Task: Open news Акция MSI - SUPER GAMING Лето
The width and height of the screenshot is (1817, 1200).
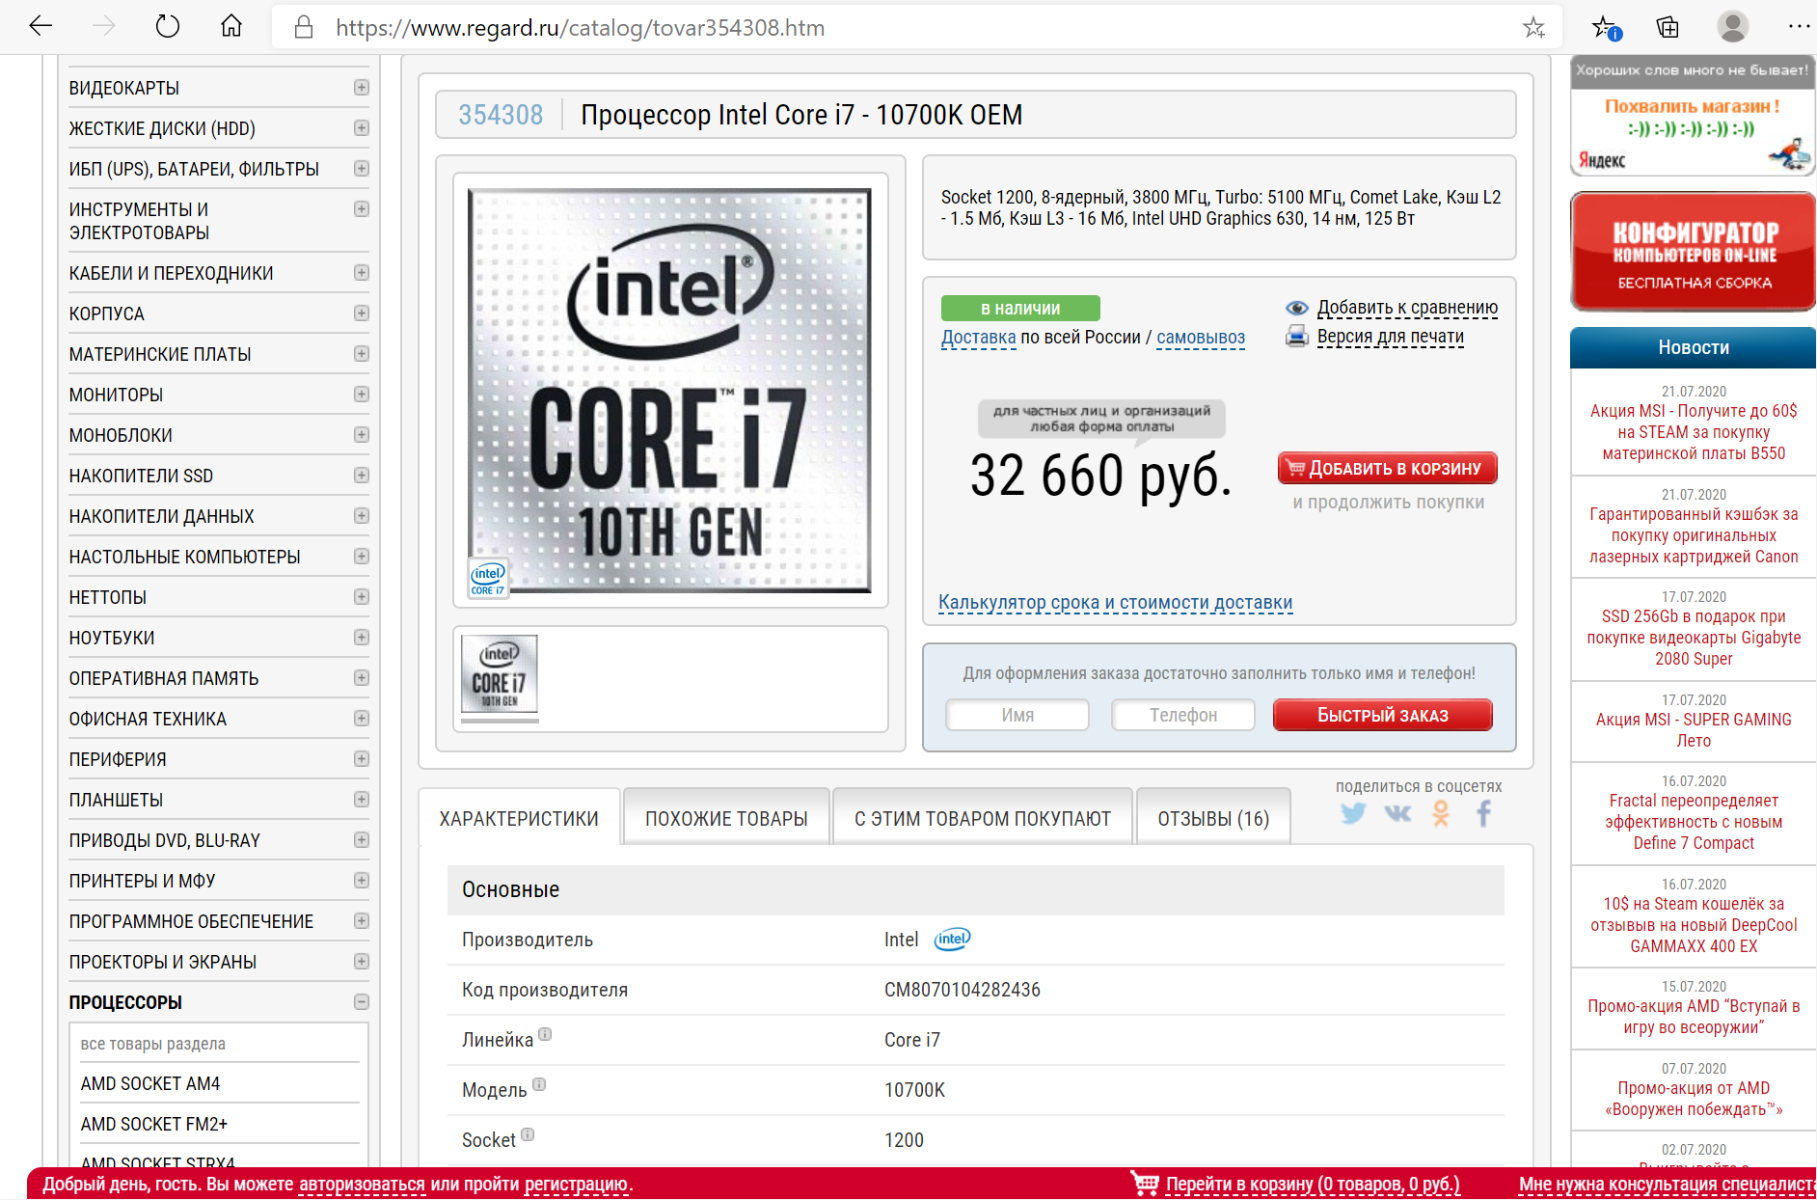Action: (x=1693, y=730)
